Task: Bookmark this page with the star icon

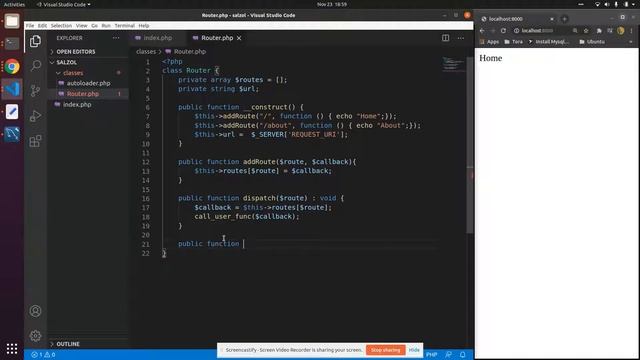Action: pyautogui.click(x=586, y=31)
